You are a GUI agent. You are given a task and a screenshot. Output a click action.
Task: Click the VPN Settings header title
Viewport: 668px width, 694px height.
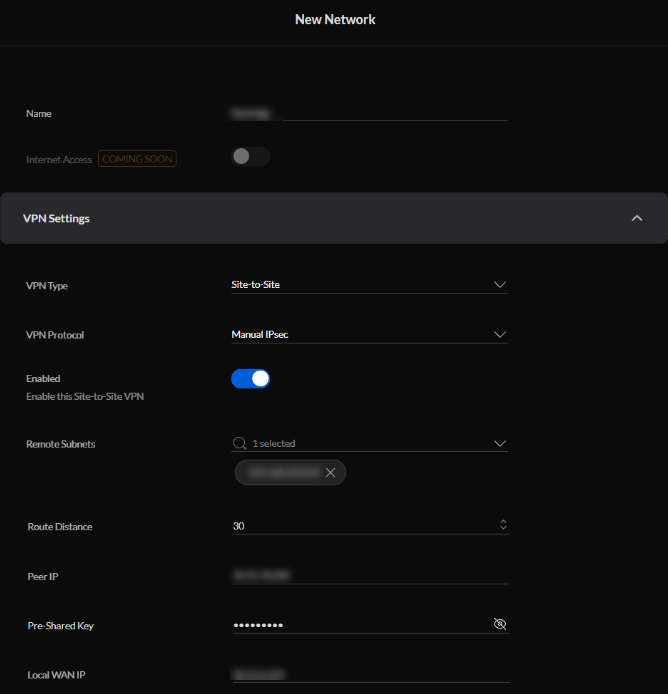coord(56,218)
